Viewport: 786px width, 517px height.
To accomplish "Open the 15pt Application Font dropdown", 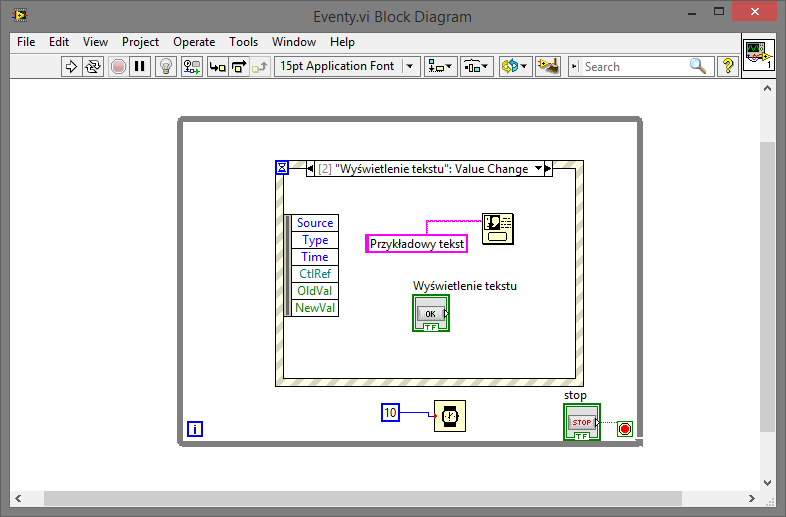I will tap(347, 67).
